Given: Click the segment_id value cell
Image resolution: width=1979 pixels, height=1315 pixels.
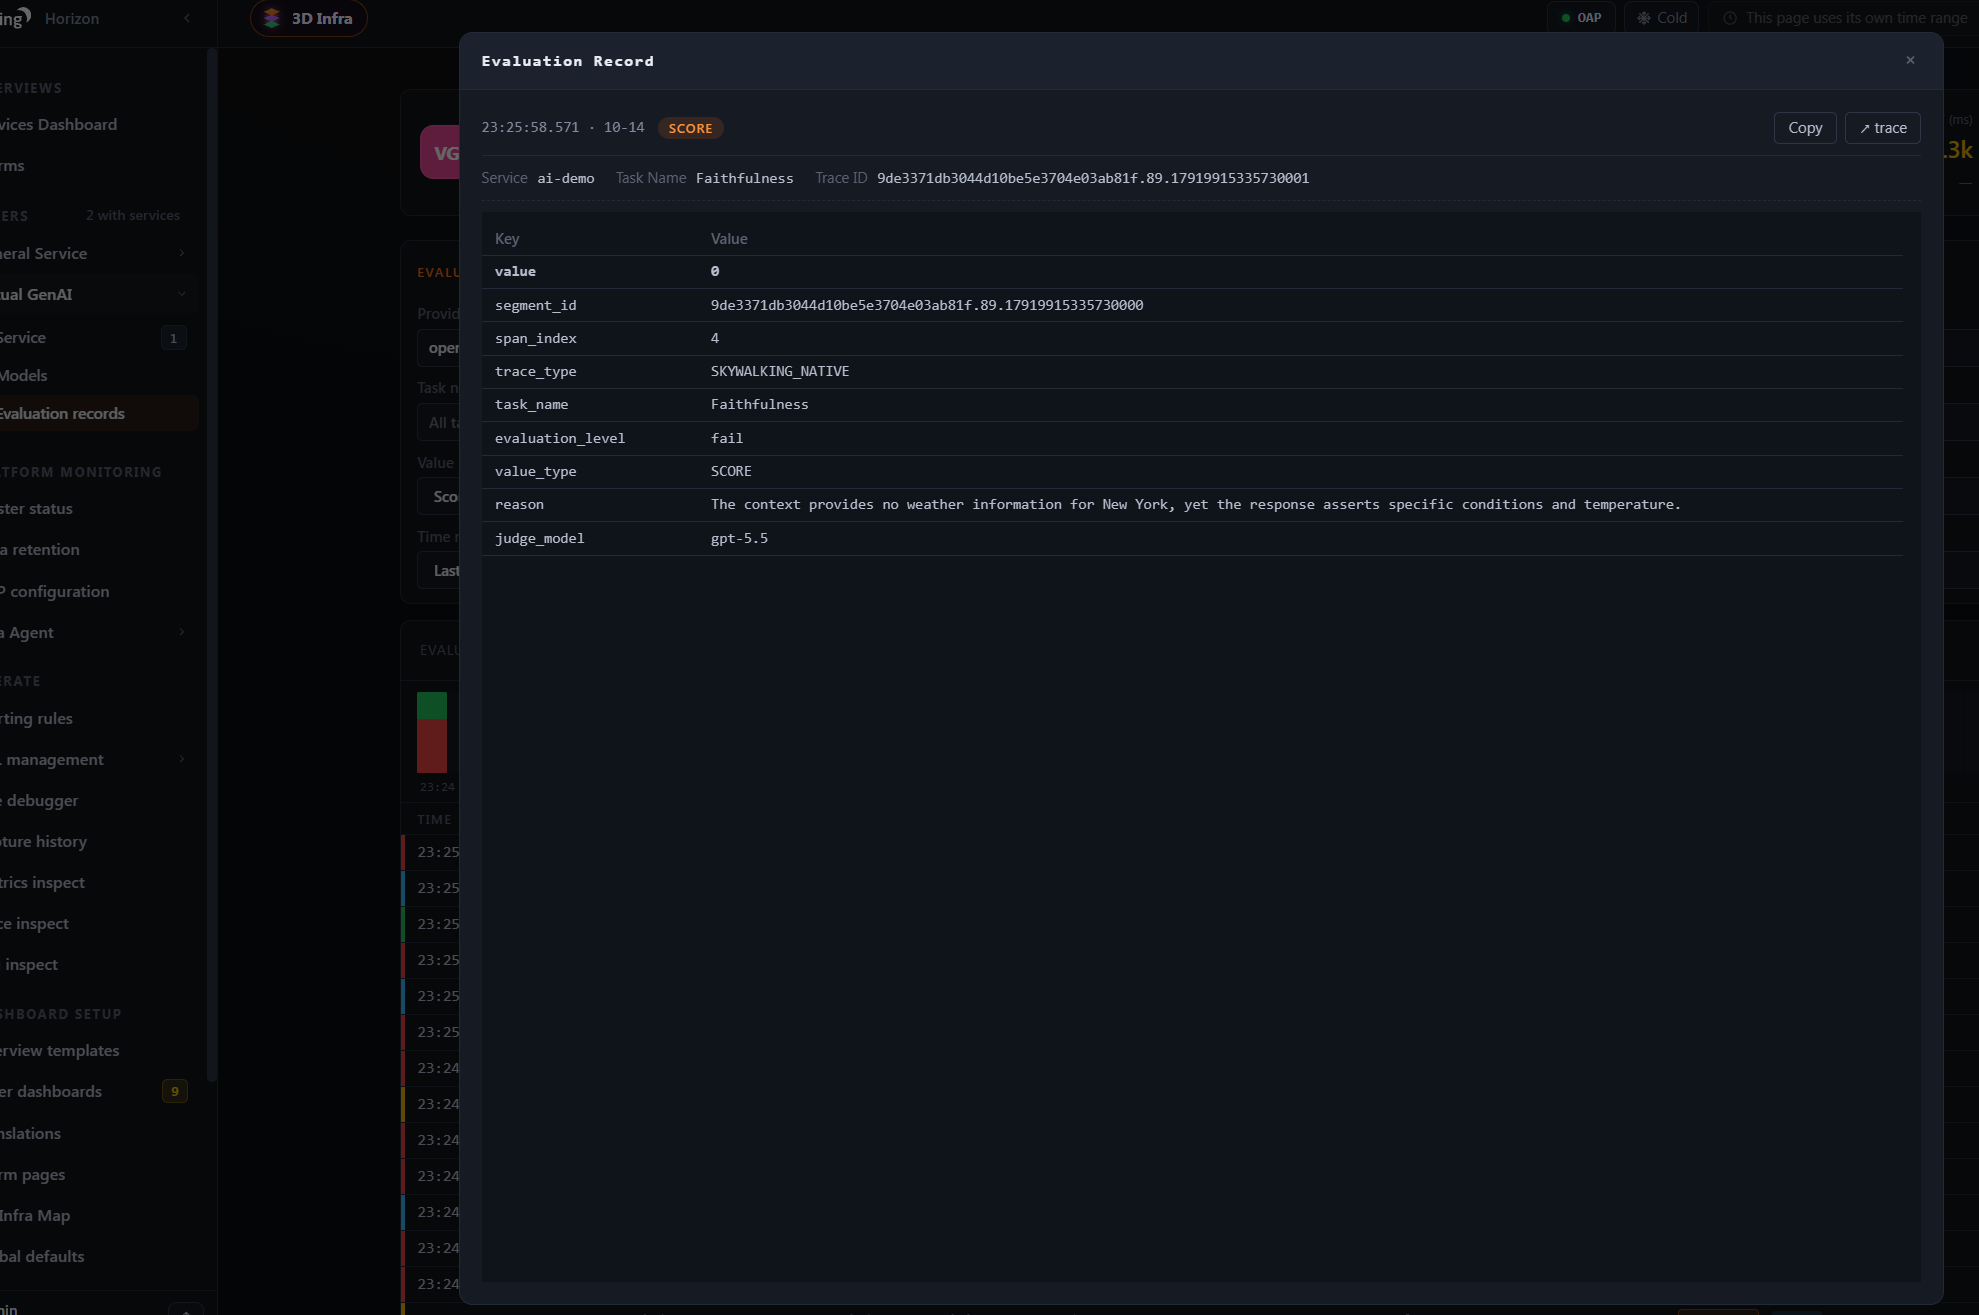Looking at the screenshot, I should click(x=927, y=305).
